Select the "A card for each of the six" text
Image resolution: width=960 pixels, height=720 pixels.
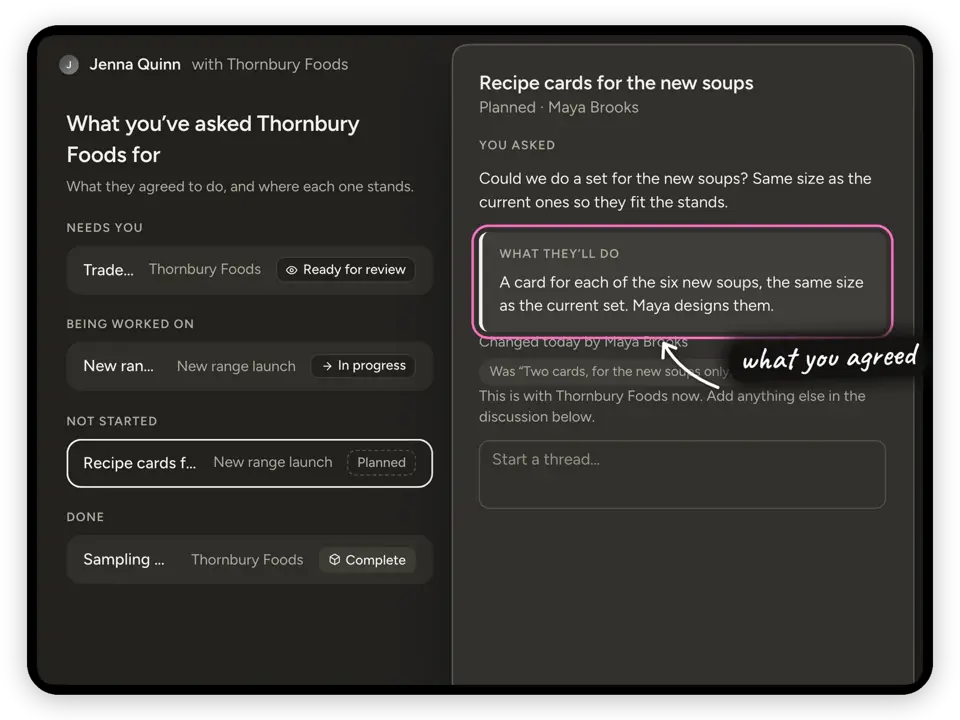pos(681,294)
